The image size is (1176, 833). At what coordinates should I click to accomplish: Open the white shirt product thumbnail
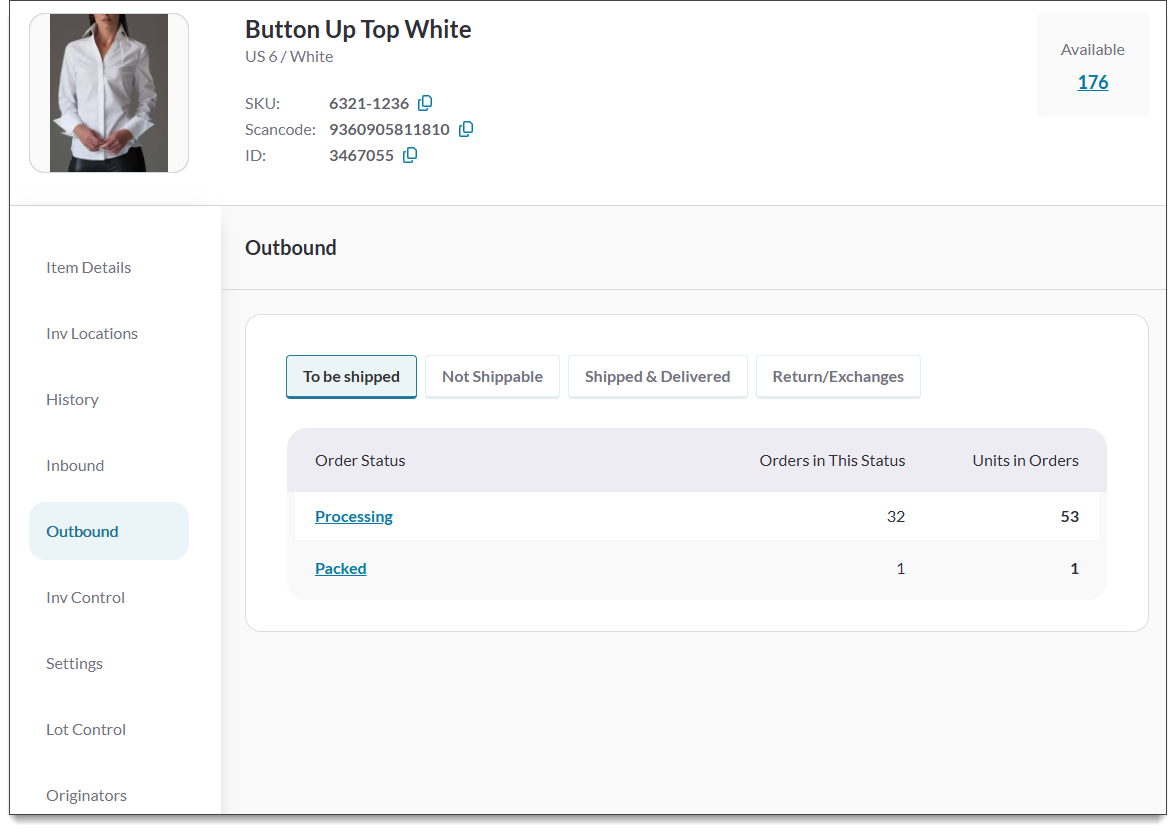109,93
